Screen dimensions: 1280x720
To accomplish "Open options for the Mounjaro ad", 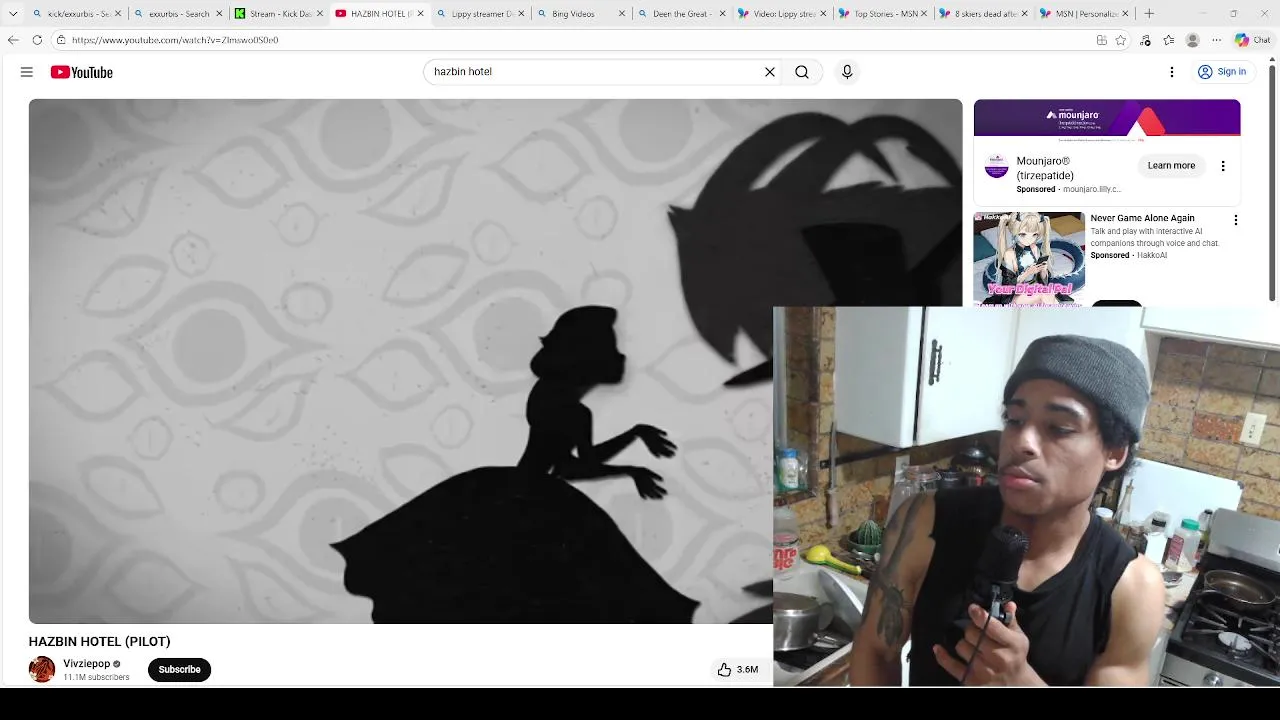I will [1223, 166].
